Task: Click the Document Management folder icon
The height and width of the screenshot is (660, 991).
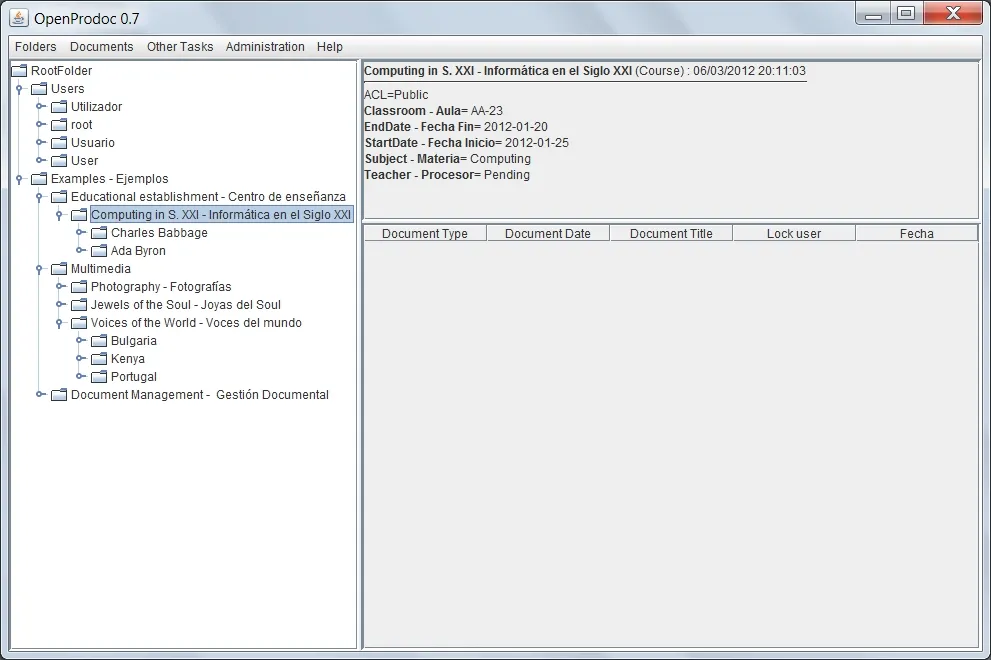Action: (58, 394)
